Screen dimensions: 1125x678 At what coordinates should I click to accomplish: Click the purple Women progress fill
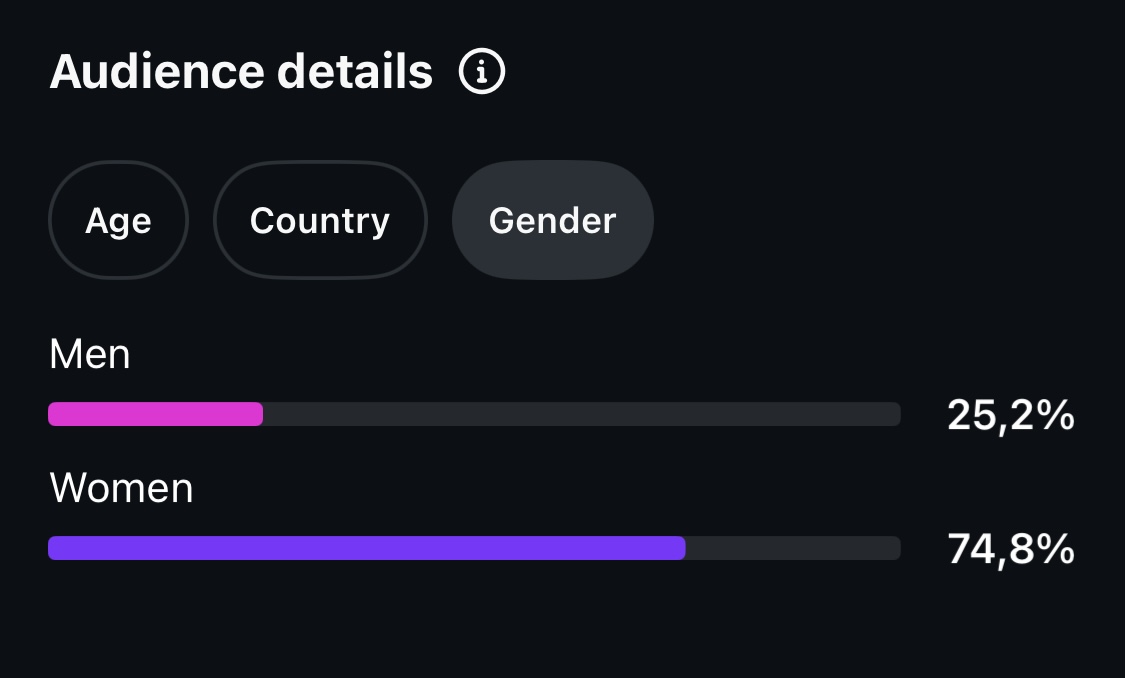367,547
